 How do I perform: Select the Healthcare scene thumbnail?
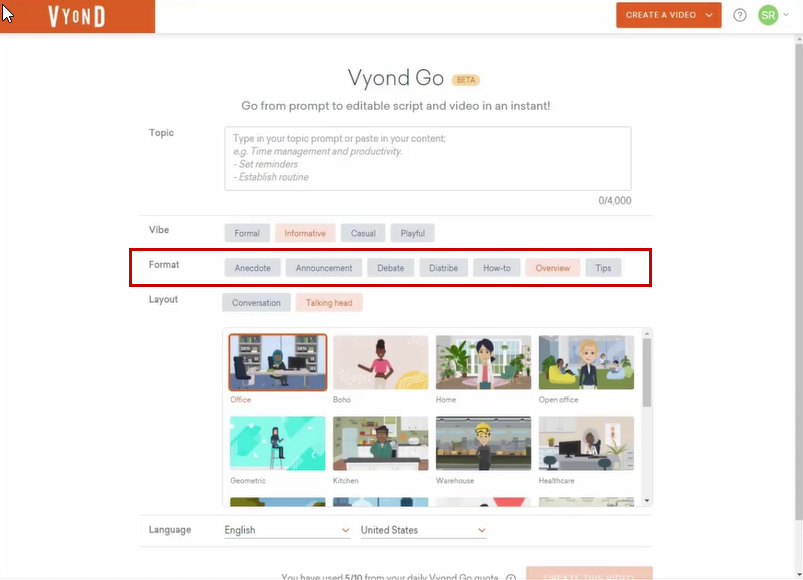click(586, 443)
